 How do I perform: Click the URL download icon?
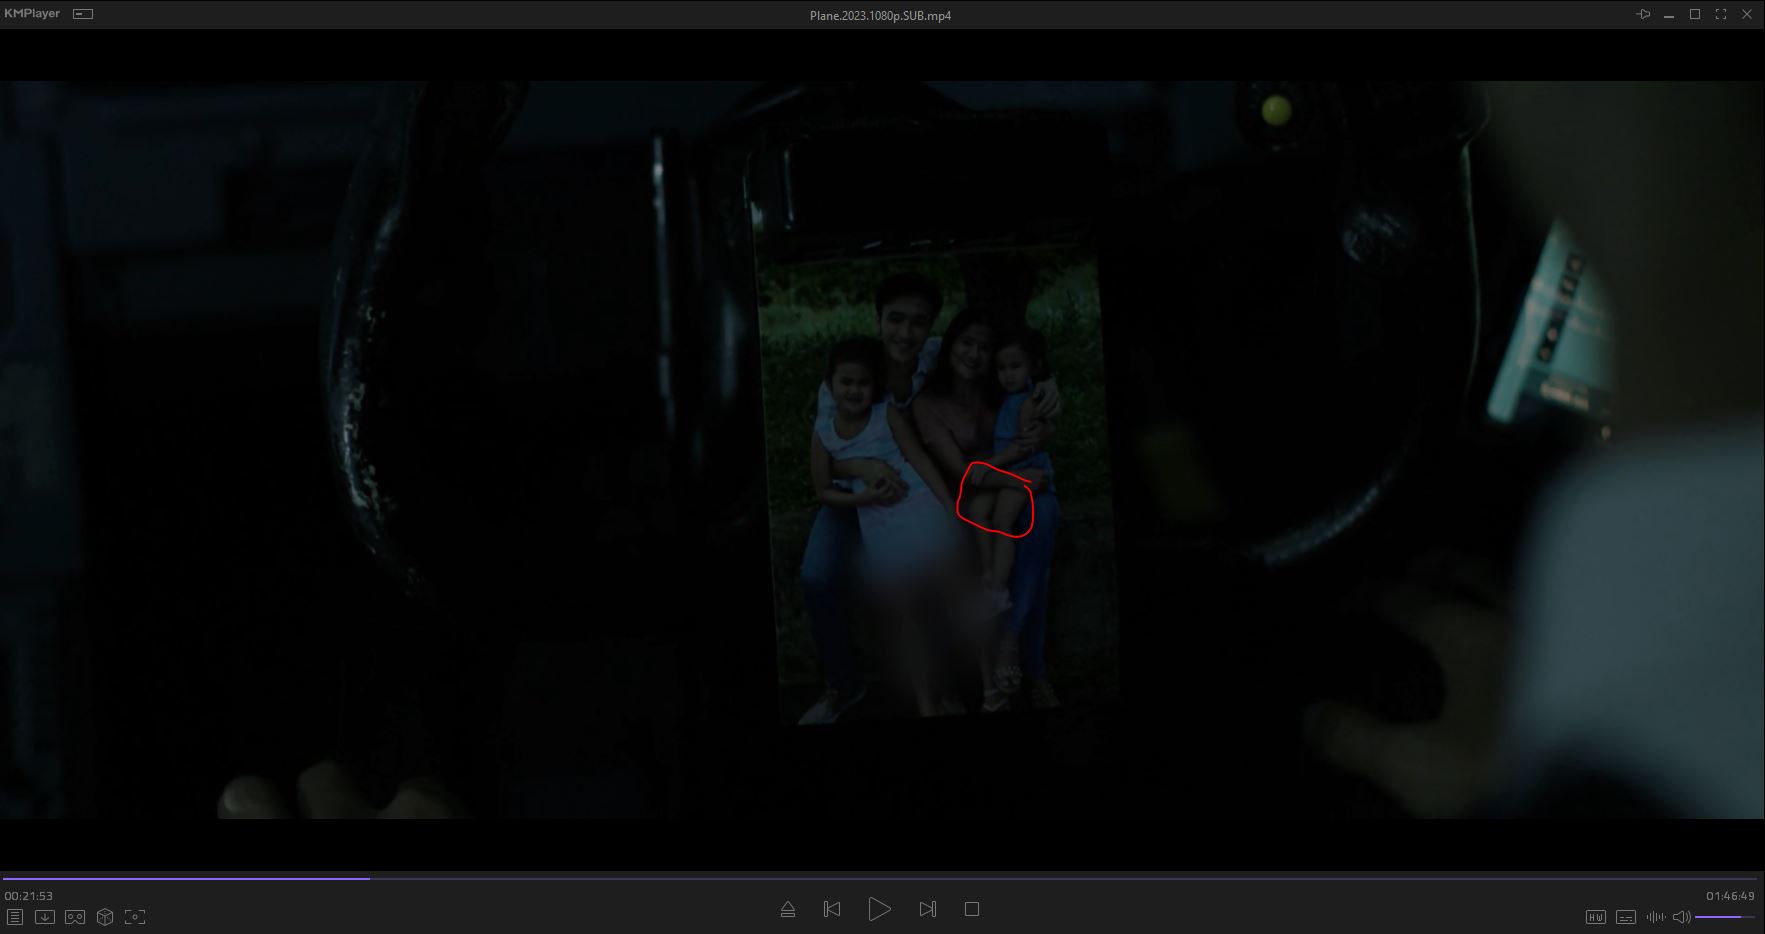click(44, 917)
